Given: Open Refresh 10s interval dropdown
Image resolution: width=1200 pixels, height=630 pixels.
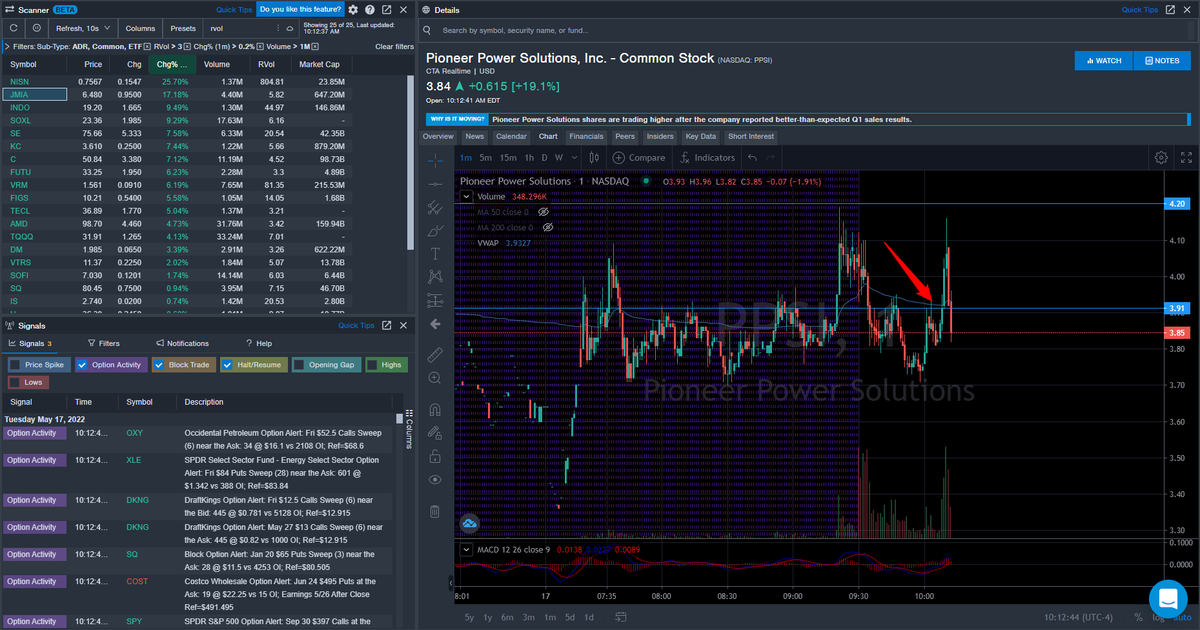Looking at the screenshot, I should 84,29.
